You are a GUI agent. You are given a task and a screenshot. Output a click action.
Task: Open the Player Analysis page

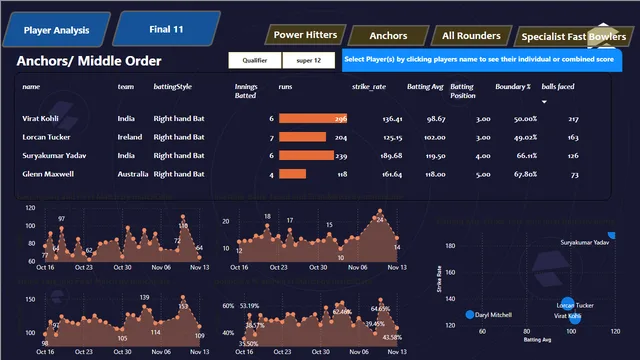pyautogui.click(x=57, y=30)
